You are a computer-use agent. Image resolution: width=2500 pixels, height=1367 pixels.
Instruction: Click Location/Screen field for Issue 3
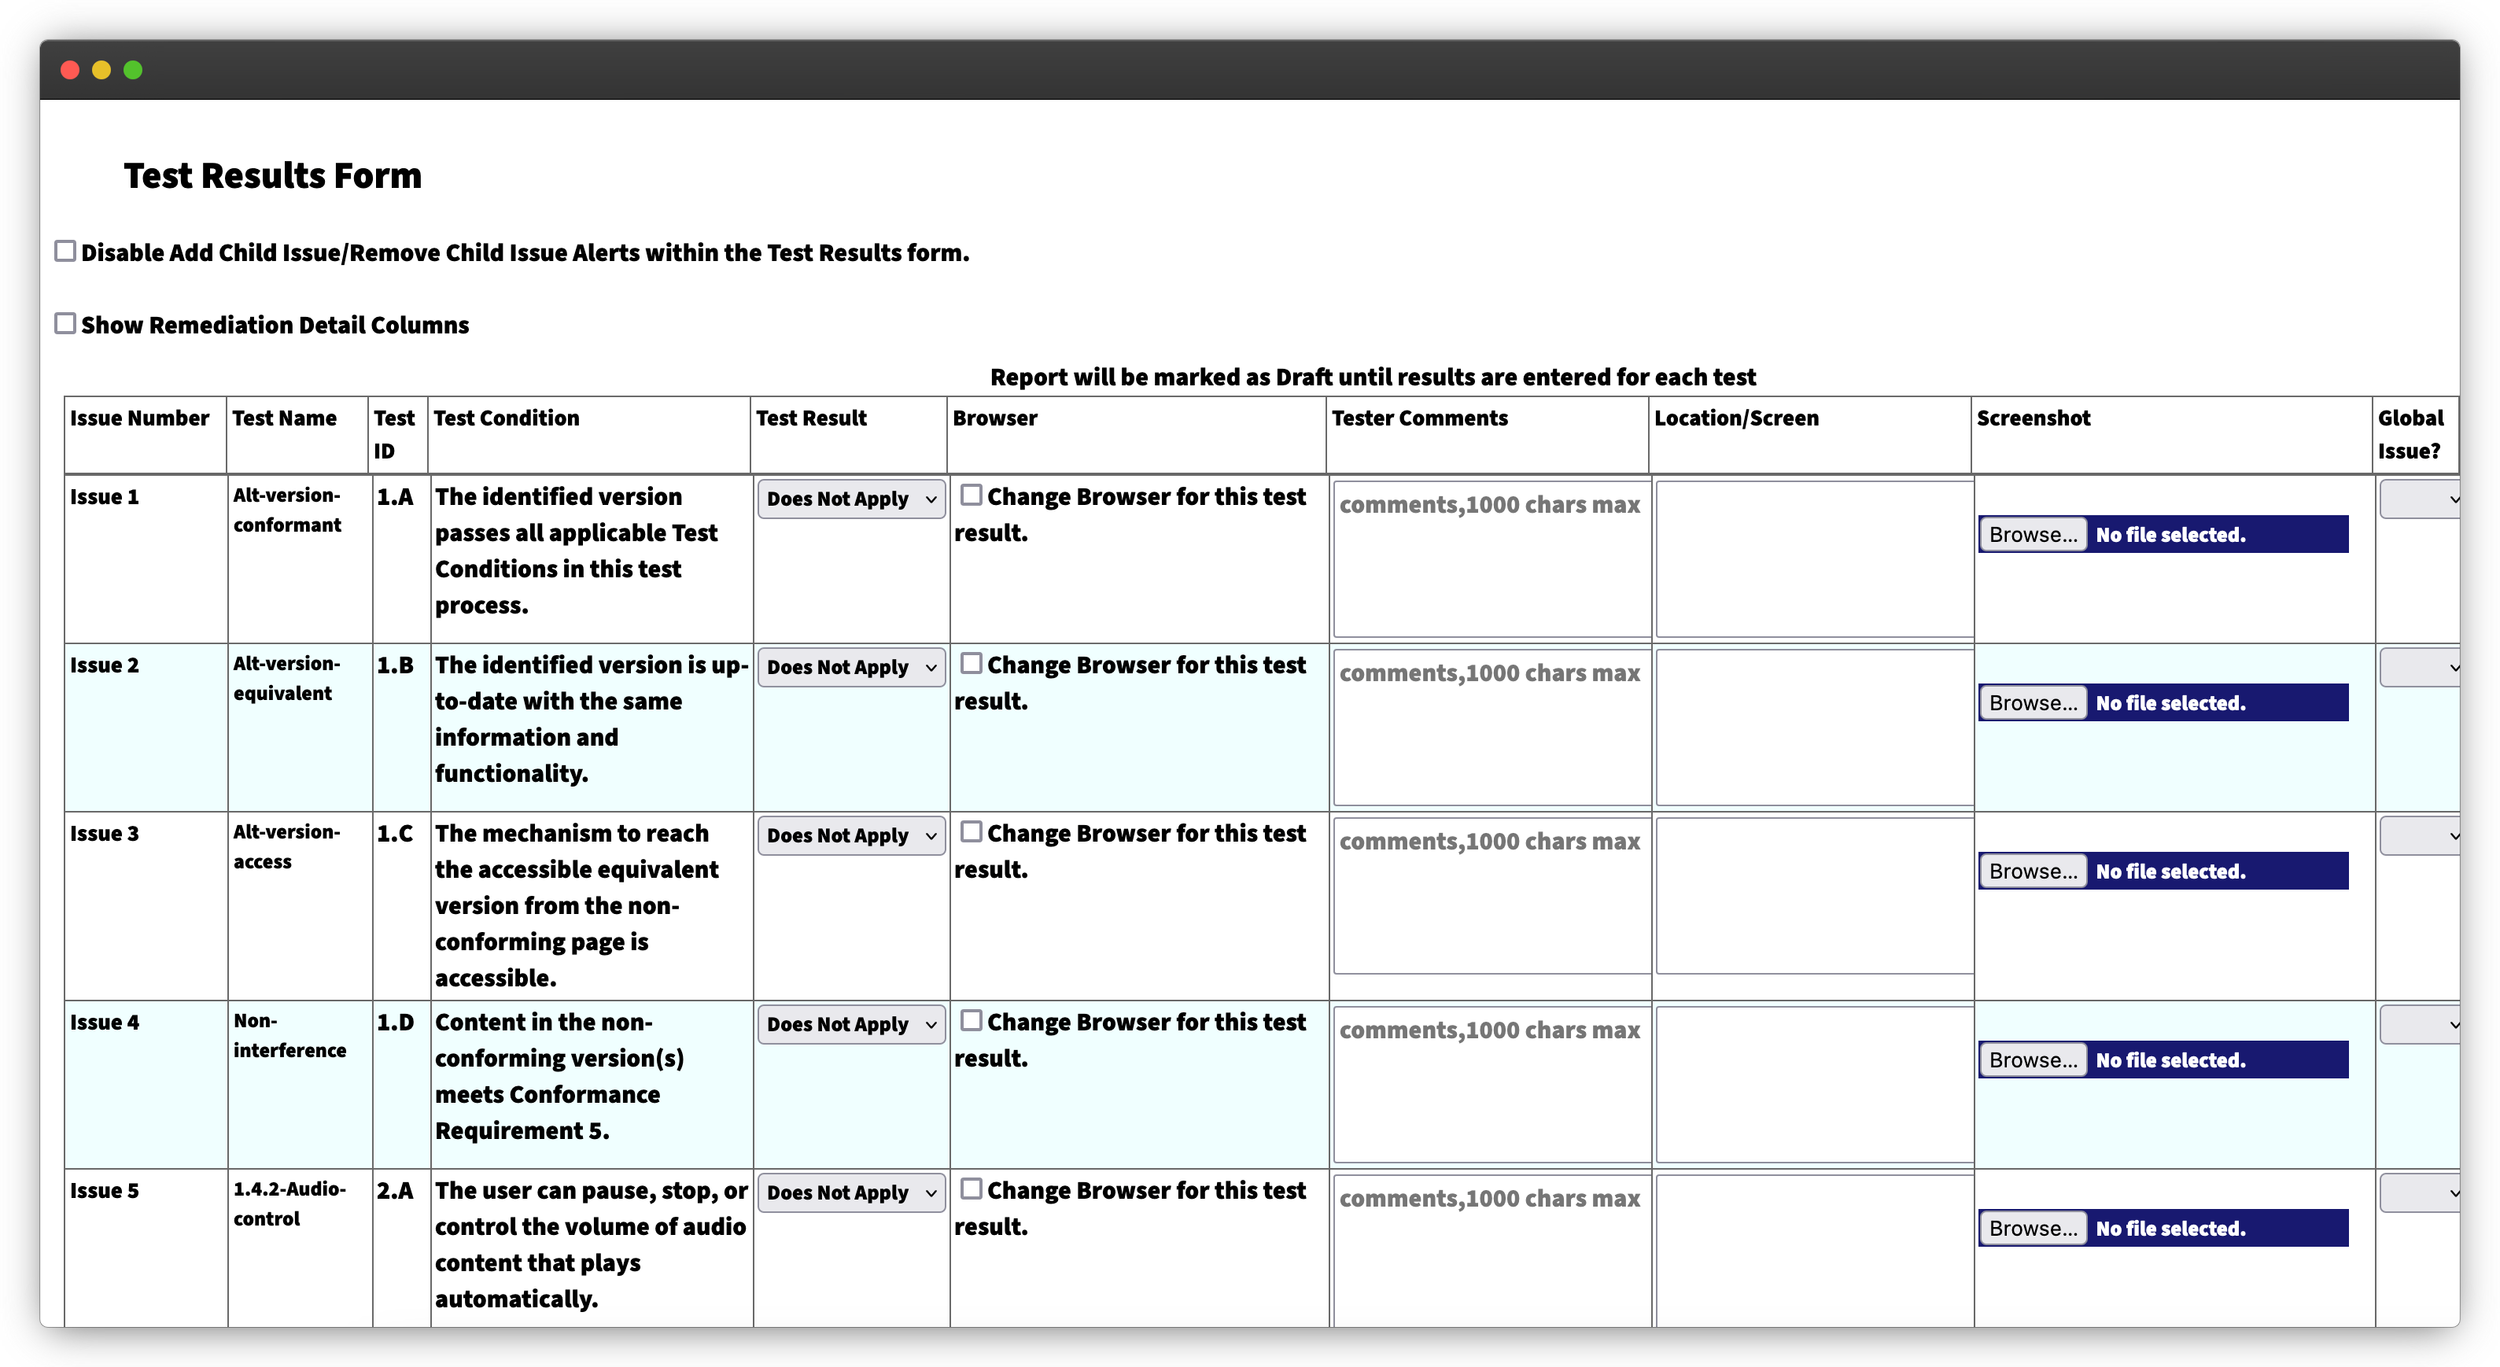tap(1814, 895)
